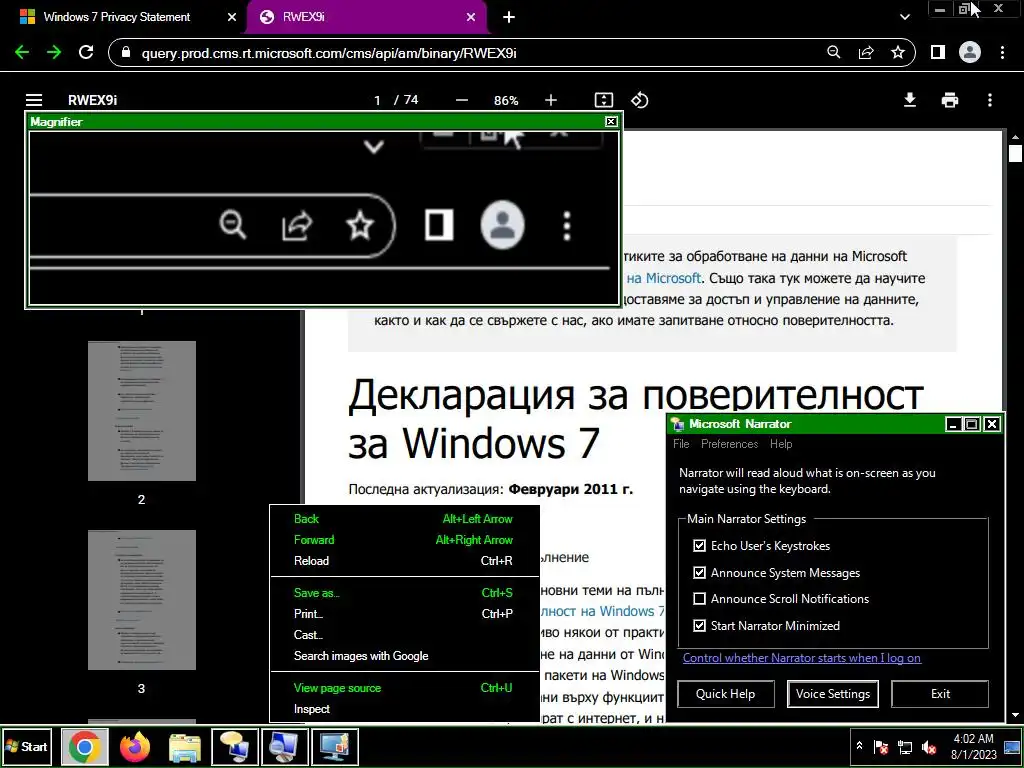Open network tray icon
This screenshot has width=1024, height=768.
(x=904, y=747)
